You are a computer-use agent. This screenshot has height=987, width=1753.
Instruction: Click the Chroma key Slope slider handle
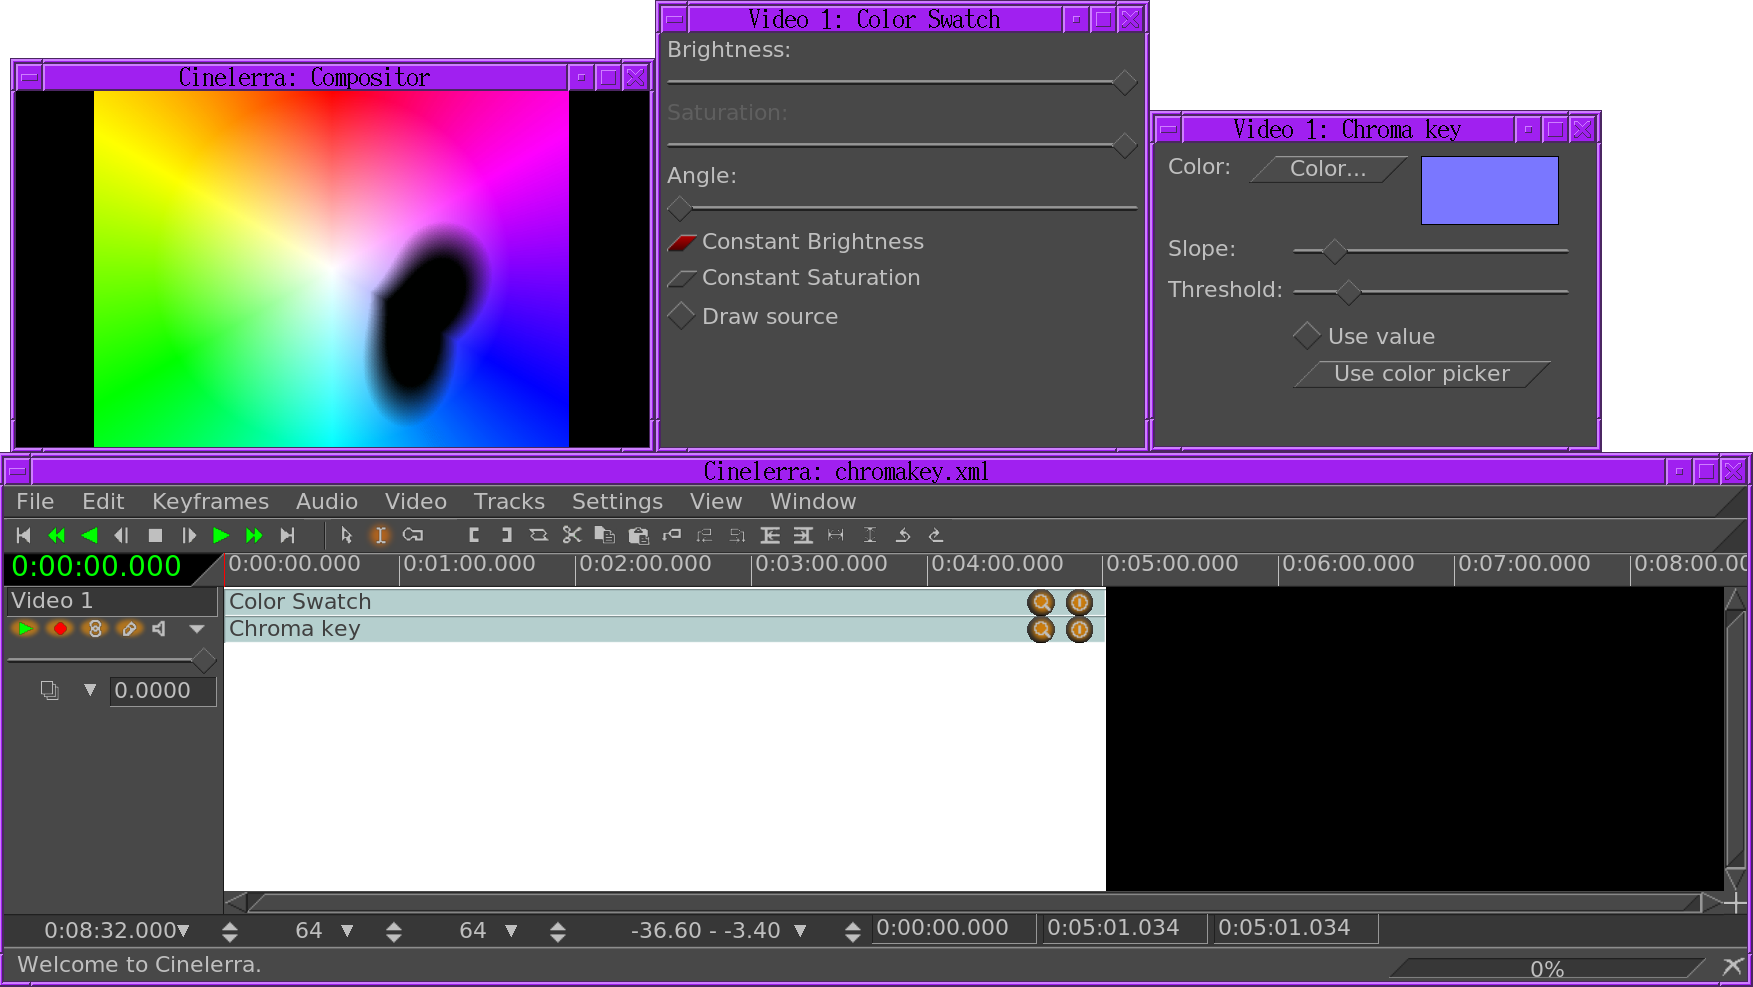click(x=1334, y=251)
